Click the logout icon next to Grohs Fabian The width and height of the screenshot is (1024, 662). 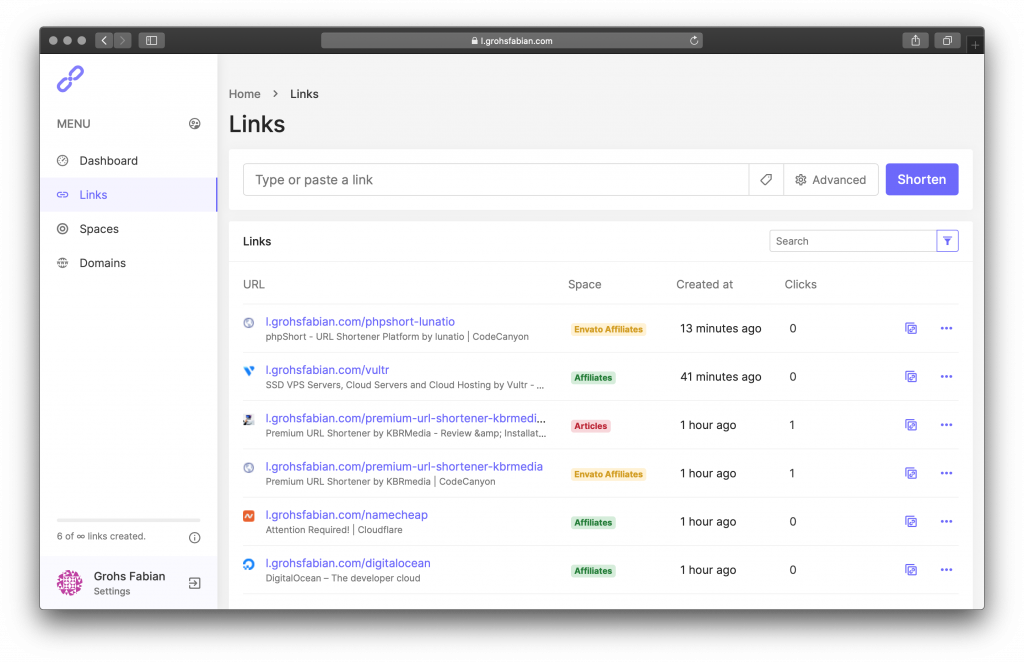tap(195, 583)
